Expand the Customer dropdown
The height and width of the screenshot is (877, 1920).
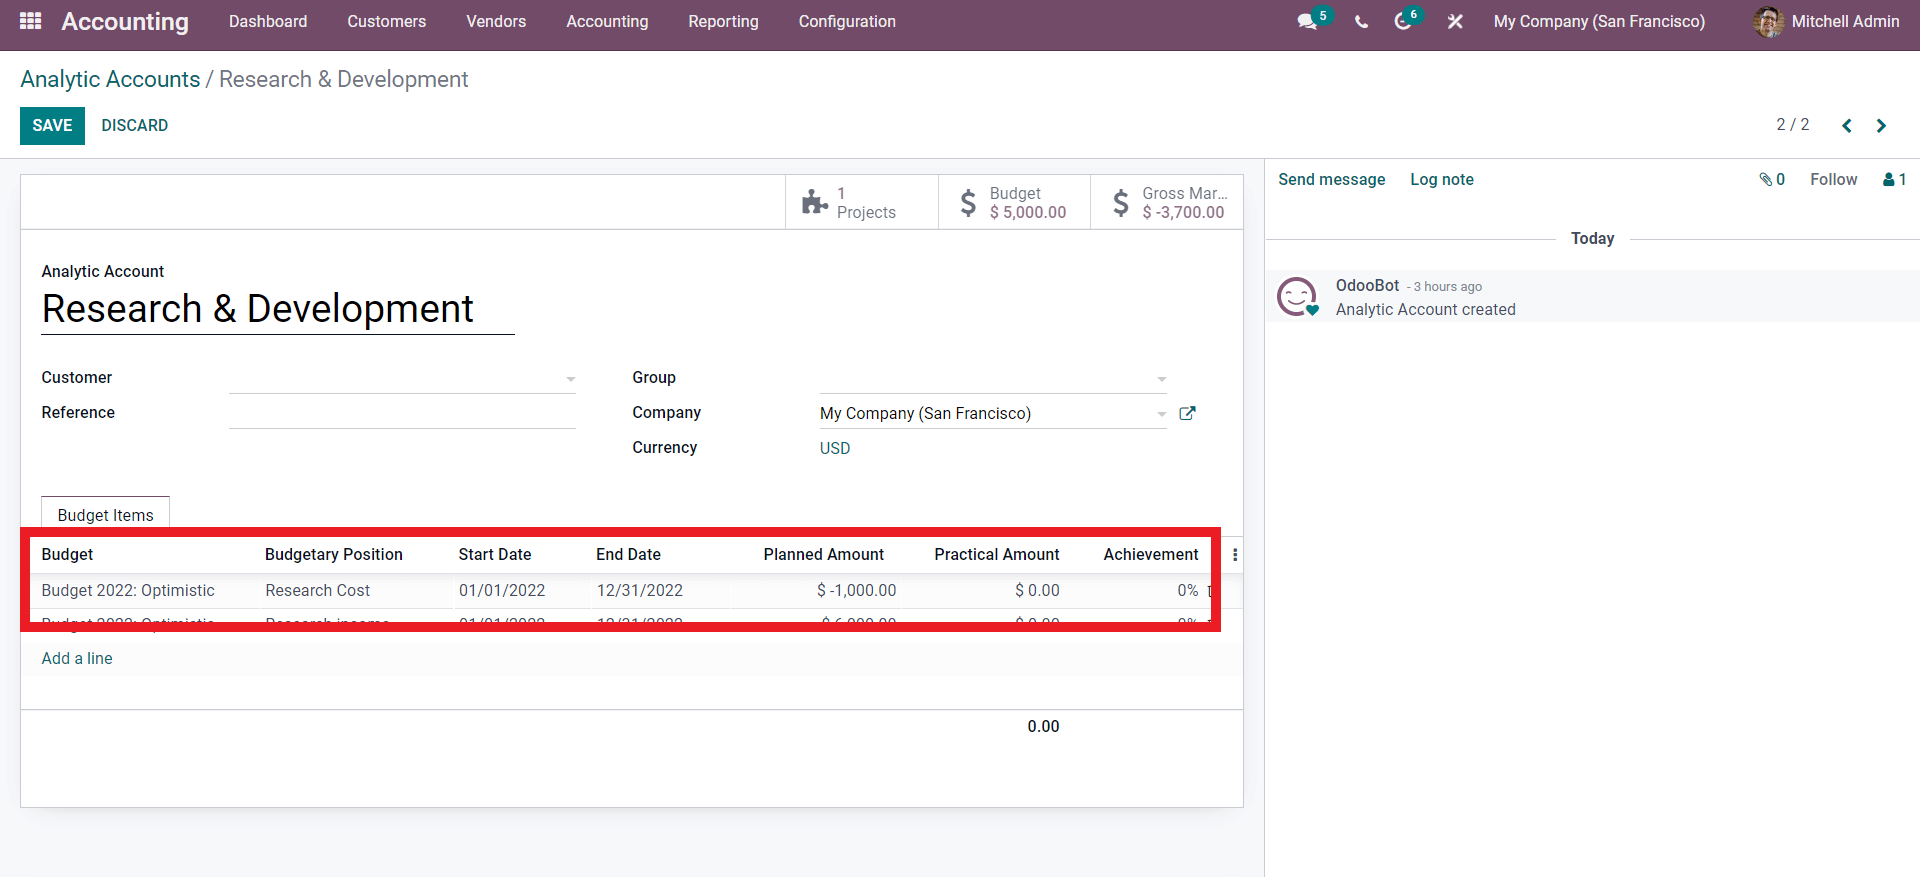click(x=571, y=379)
